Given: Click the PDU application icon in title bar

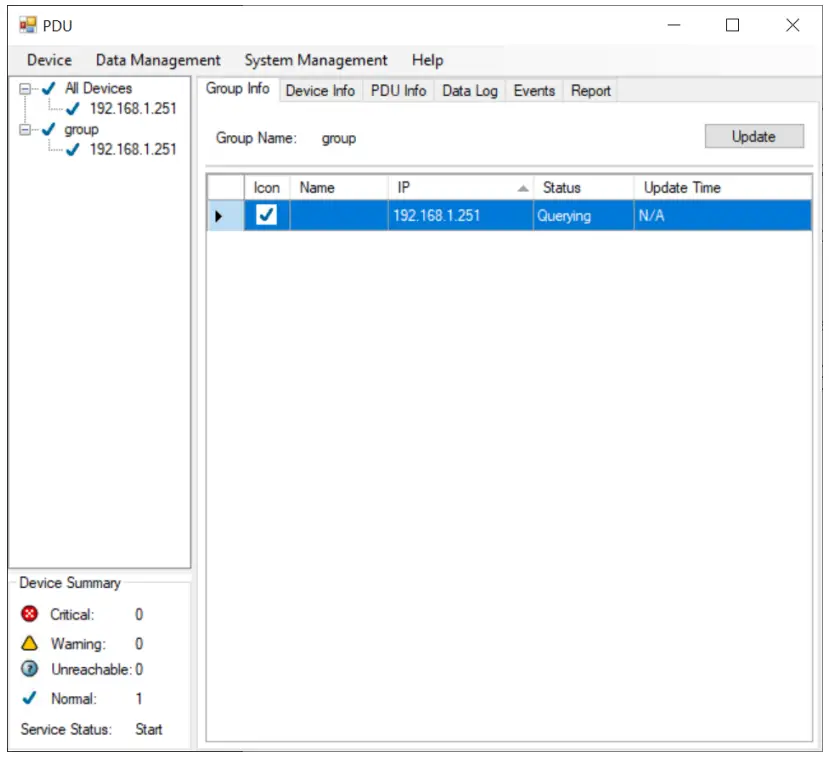Looking at the screenshot, I should coord(27,25).
